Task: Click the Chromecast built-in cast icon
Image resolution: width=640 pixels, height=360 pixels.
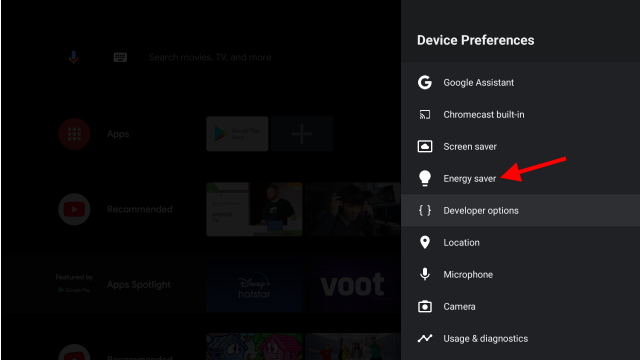Action: click(424, 115)
